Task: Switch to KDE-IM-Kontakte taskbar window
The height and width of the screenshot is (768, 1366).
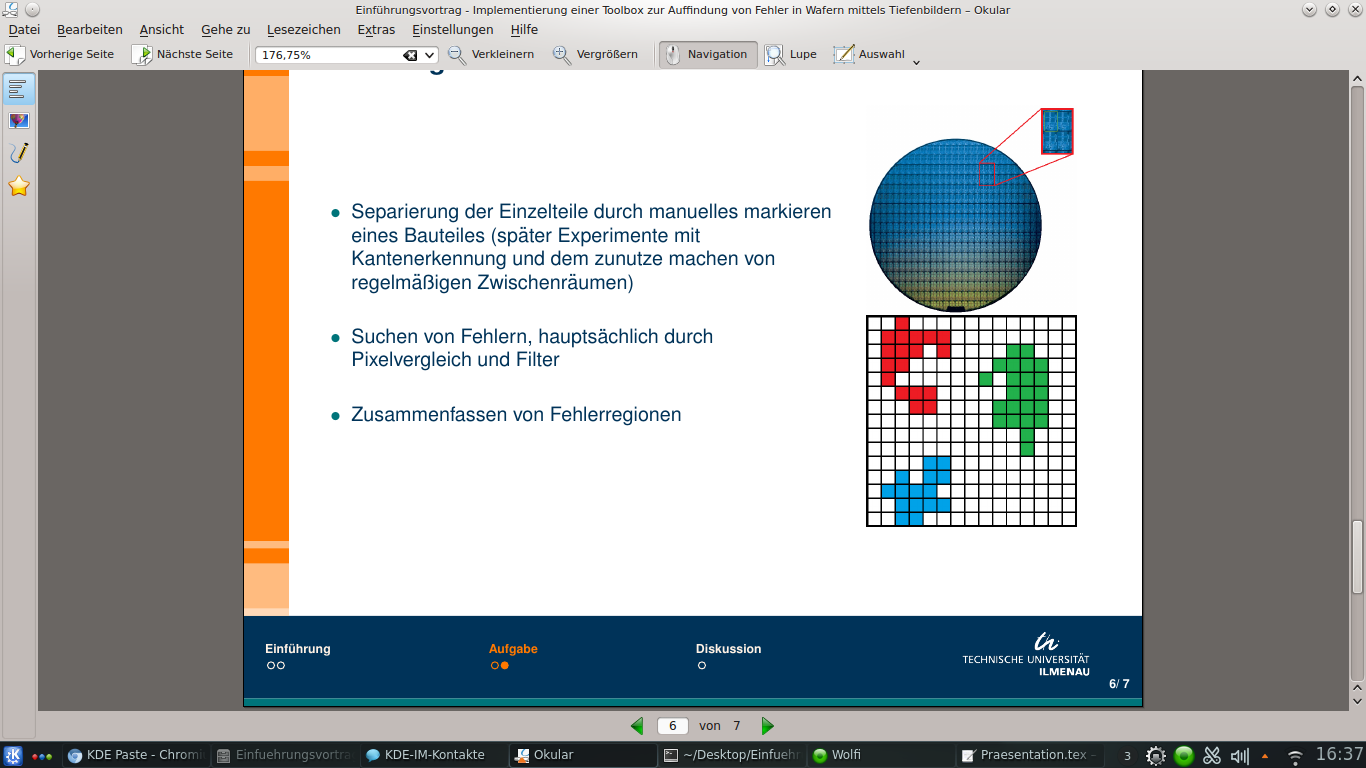Action: 433,755
